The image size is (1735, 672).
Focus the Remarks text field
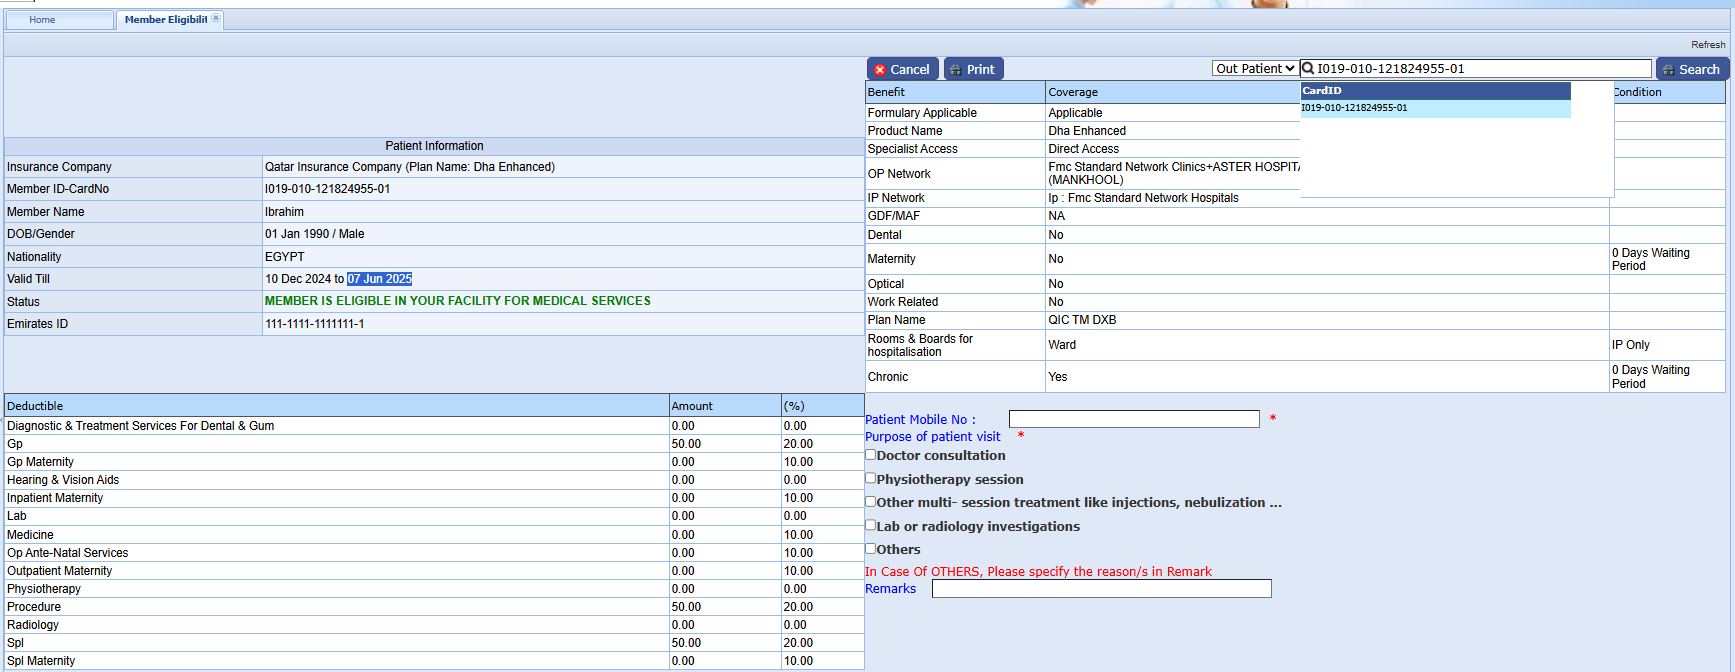(1101, 589)
